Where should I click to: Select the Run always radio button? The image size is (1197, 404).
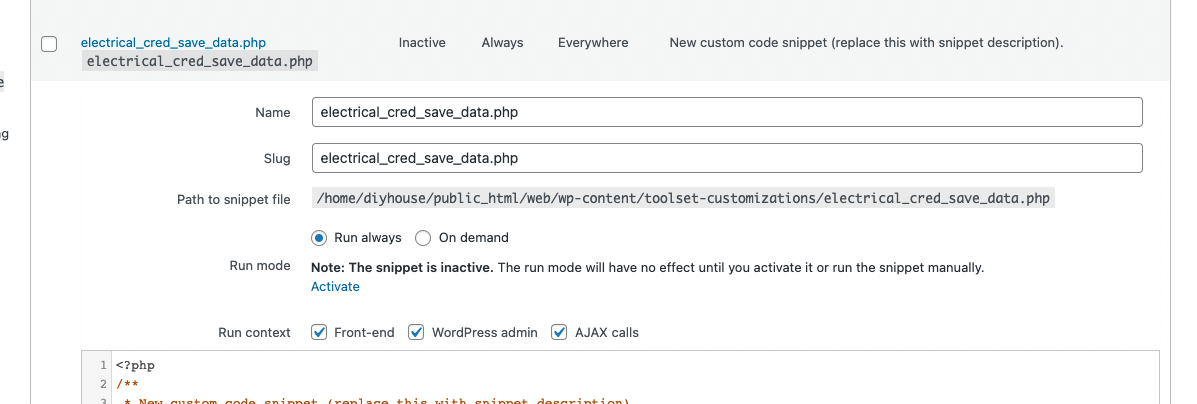coord(319,238)
